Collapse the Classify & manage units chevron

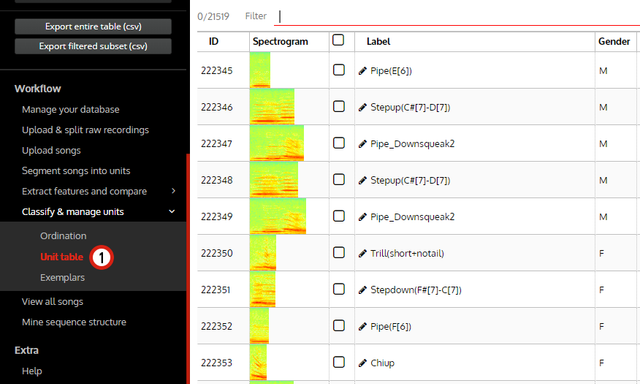coord(172,211)
